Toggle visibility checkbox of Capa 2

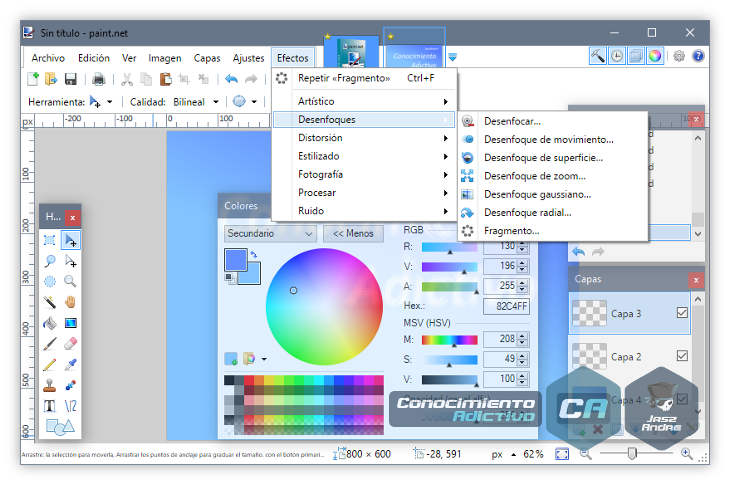pos(682,356)
